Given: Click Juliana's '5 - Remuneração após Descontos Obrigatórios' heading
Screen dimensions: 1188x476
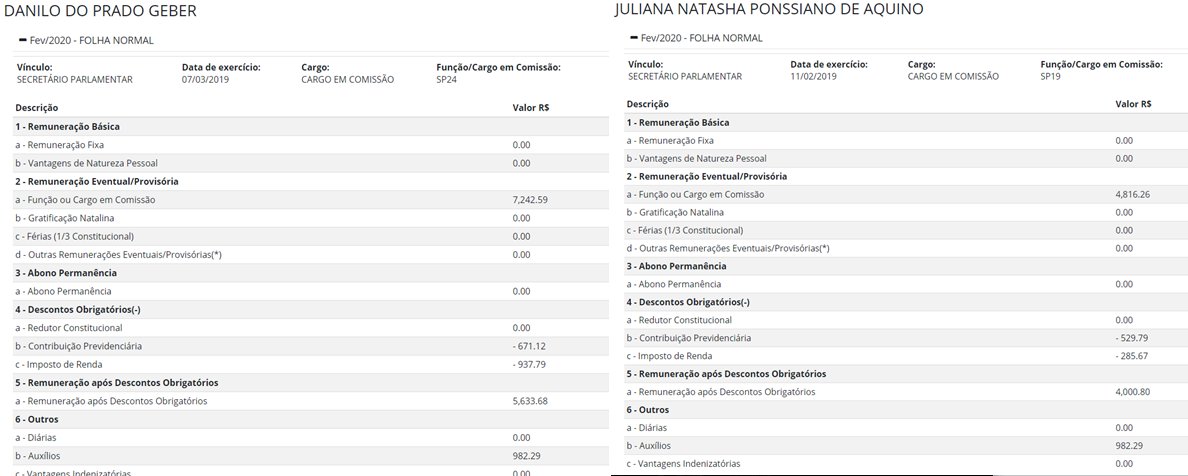Looking at the screenshot, I should point(726,374).
